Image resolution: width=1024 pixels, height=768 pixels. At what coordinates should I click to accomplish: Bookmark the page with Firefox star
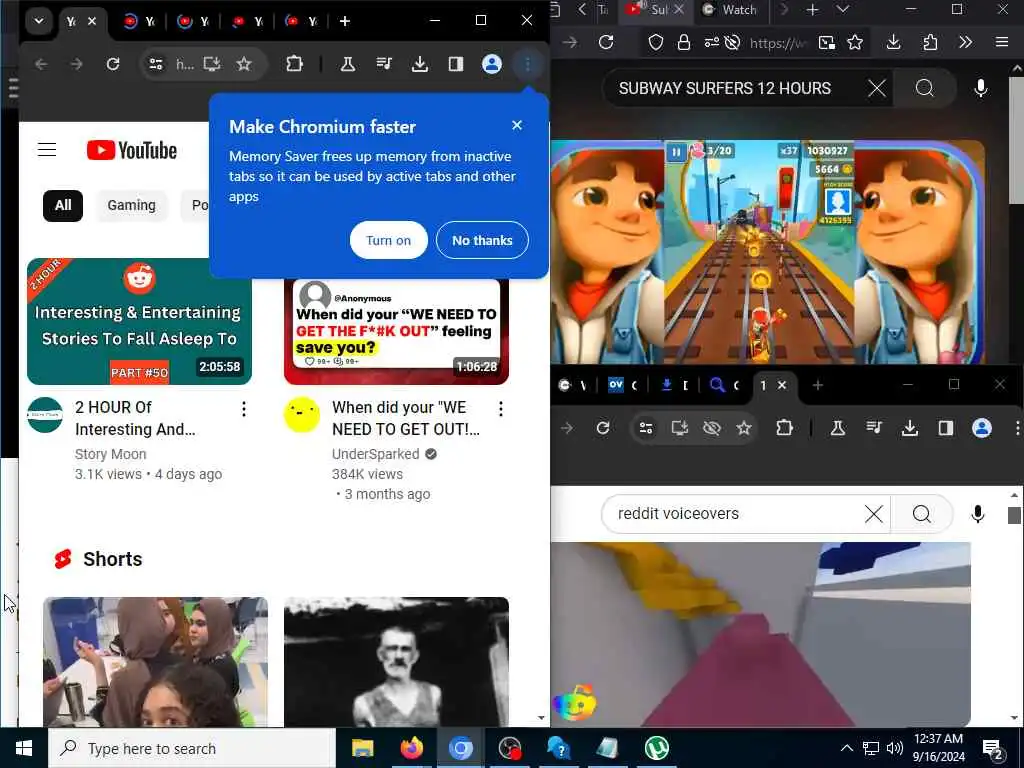tap(855, 42)
